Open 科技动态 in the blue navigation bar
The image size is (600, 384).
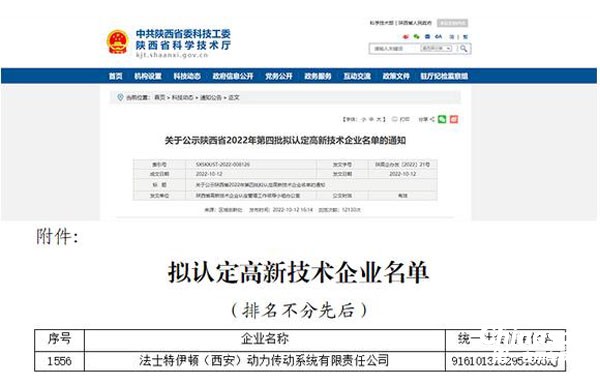click(187, 76)
